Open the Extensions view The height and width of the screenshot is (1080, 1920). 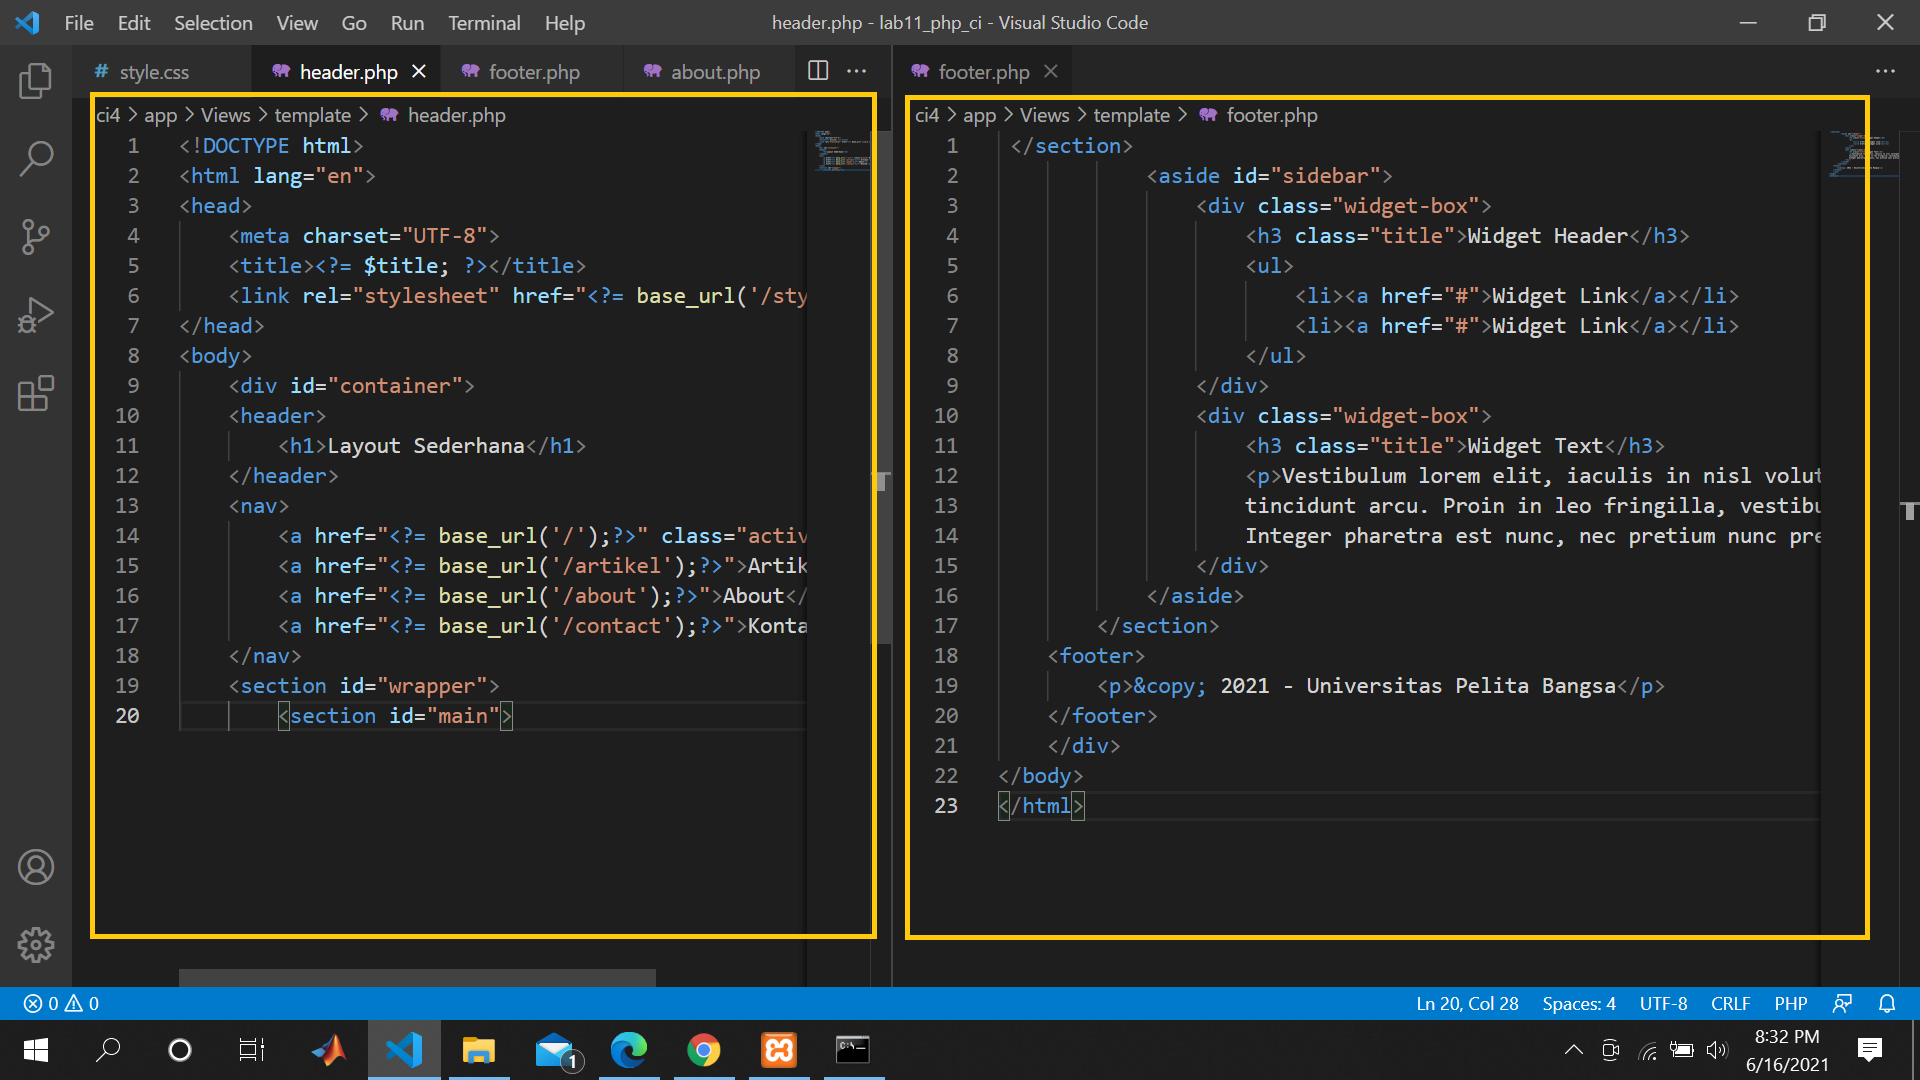point(36,394)
